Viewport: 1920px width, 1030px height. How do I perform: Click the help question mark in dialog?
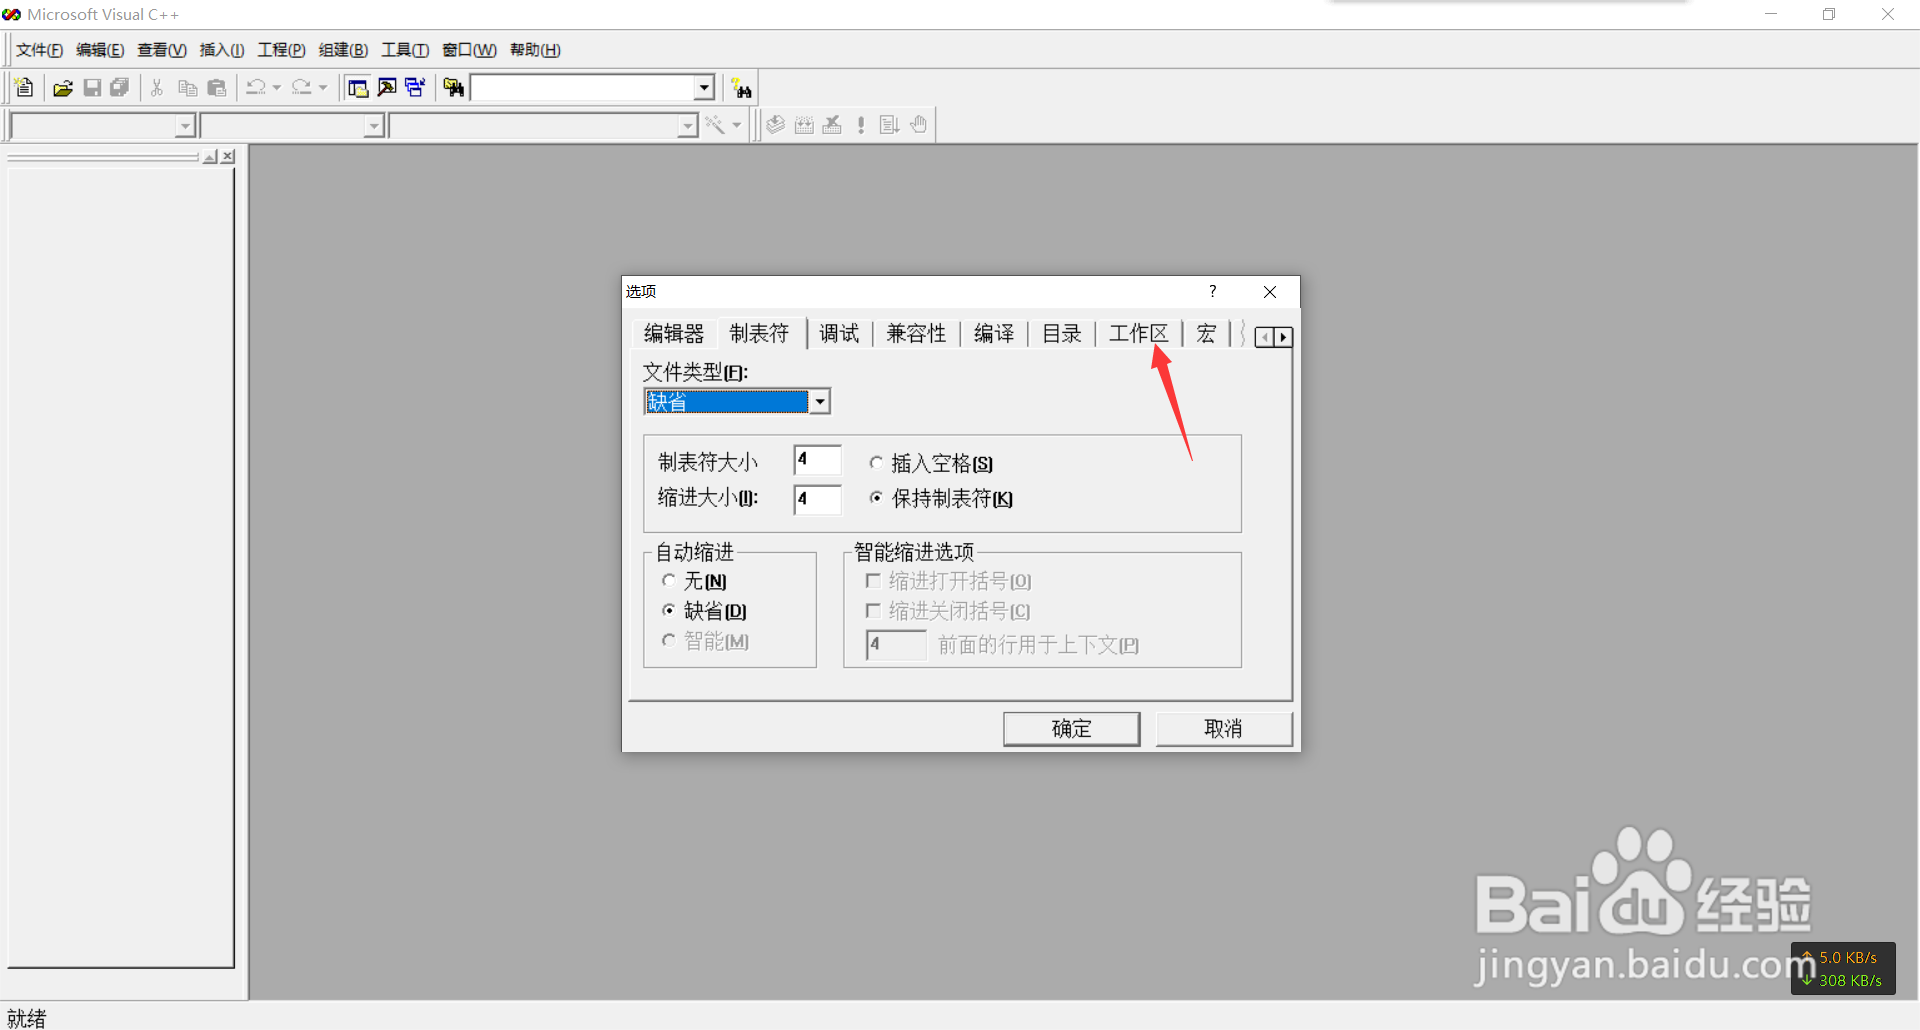1213,291
